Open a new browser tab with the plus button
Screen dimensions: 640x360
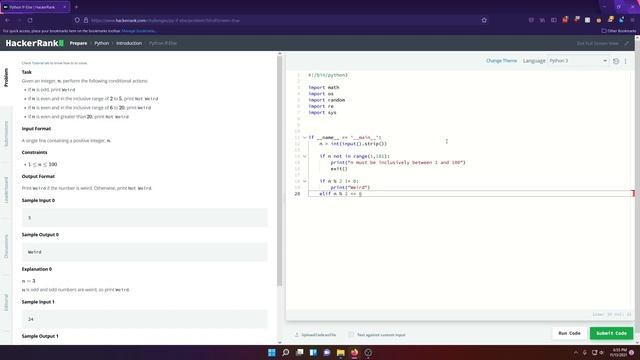76,7
